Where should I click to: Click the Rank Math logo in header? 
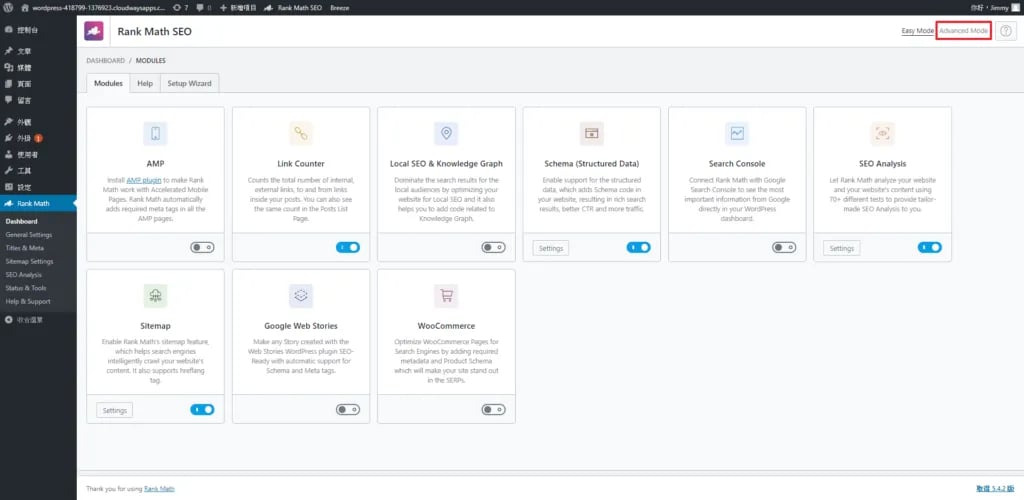pyautogui.click(x=93, y=31)
